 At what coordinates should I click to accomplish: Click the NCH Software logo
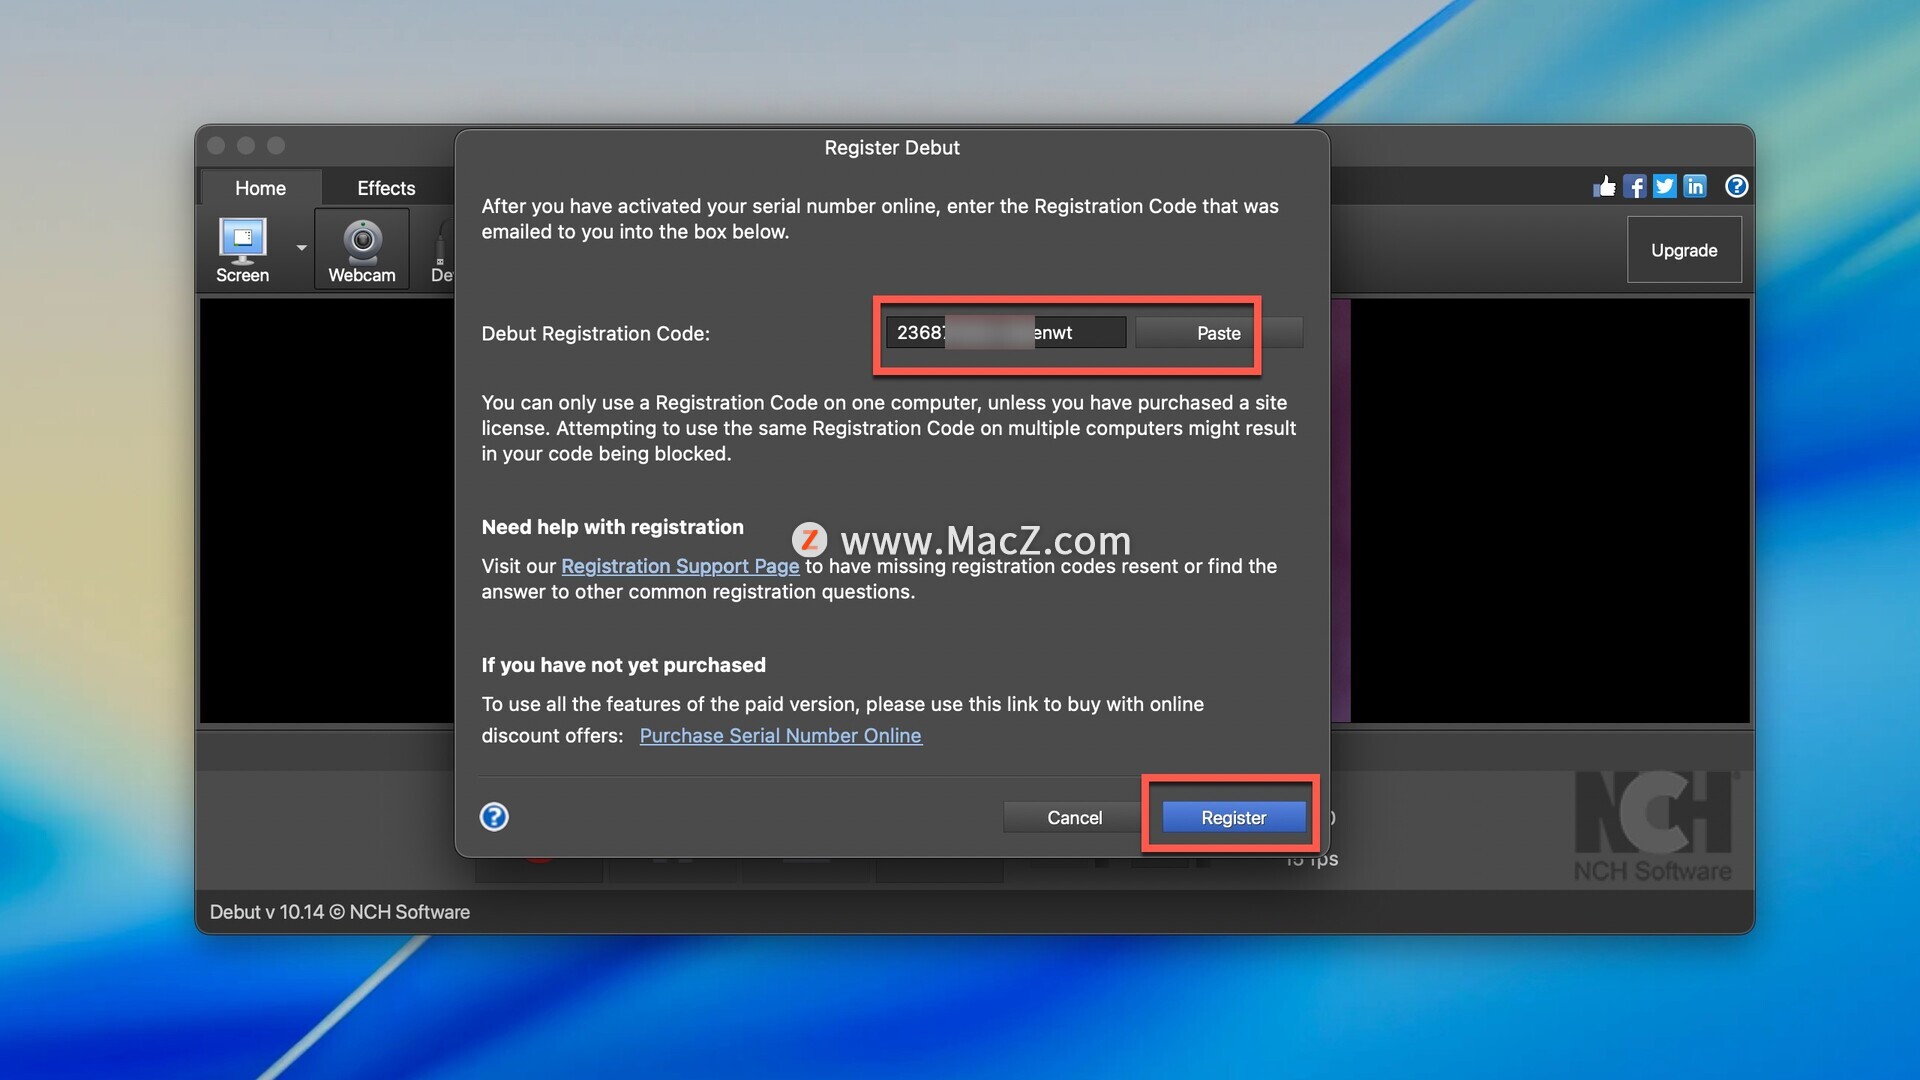tap(1653, 827)
